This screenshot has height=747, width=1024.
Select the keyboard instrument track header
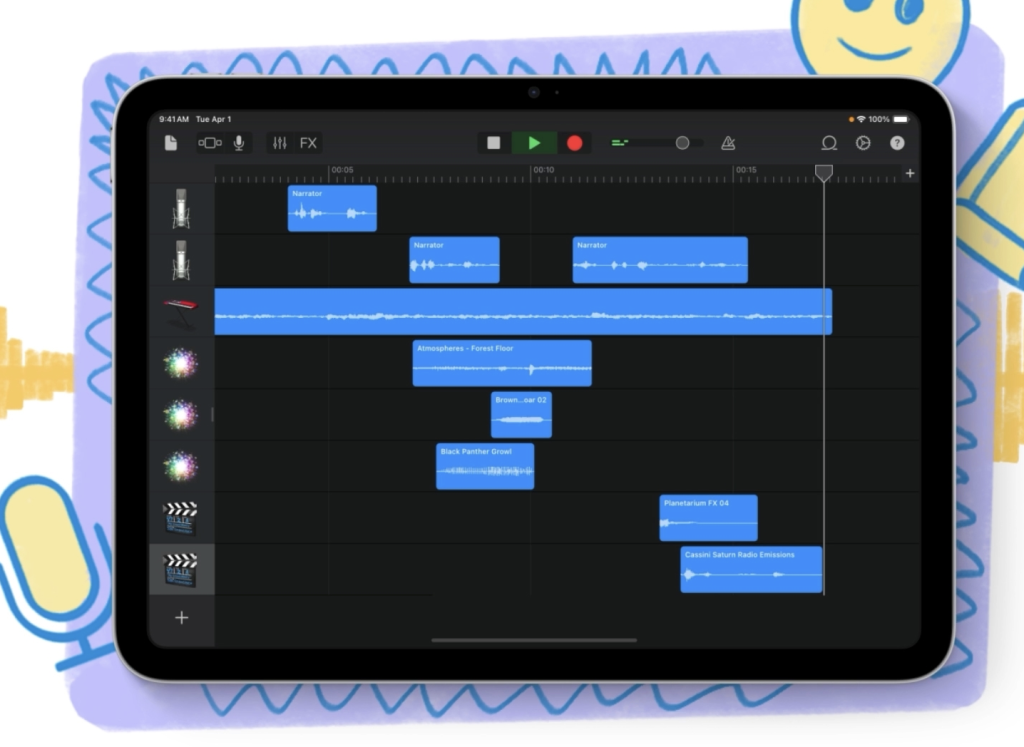[181, 312]
